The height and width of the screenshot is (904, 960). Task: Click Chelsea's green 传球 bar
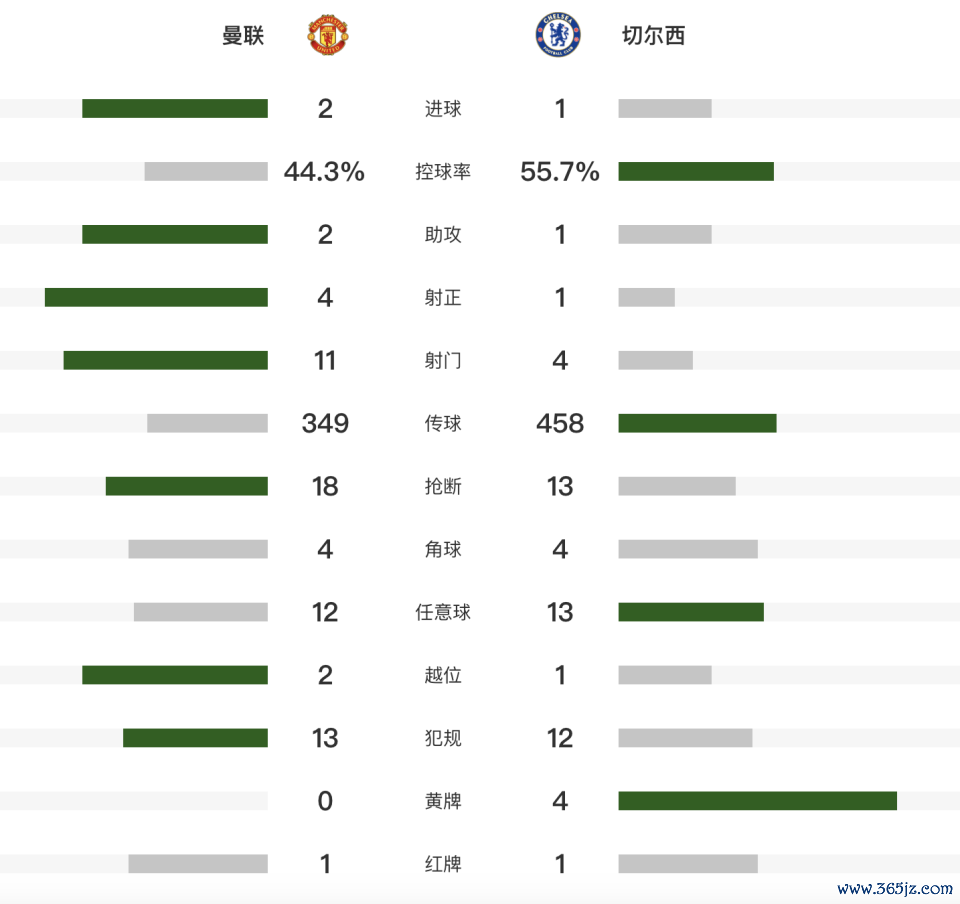pyautogui.click(x=697, y=423)
